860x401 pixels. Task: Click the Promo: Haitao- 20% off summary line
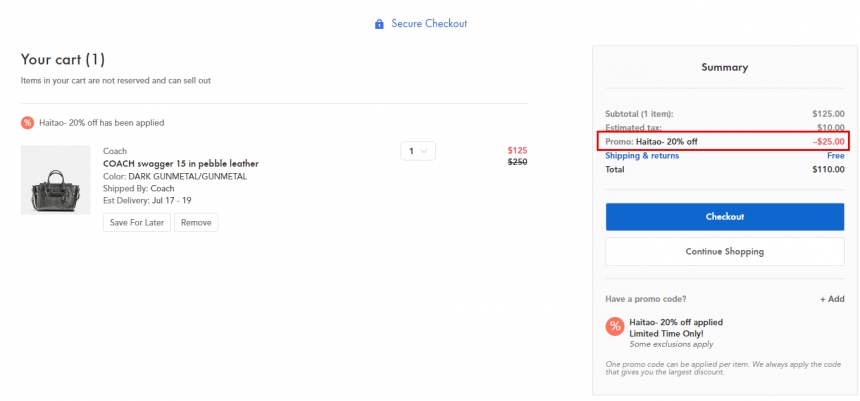coord(724,142)
